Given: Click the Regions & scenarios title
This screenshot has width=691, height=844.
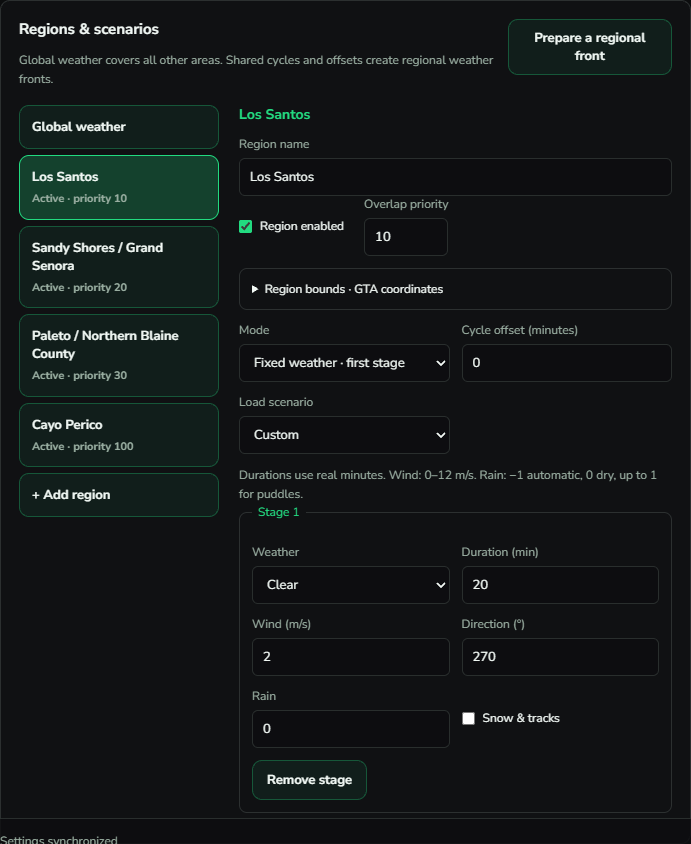Looking at the screenshot, I should pyautogui.click(x=89, y=29).
